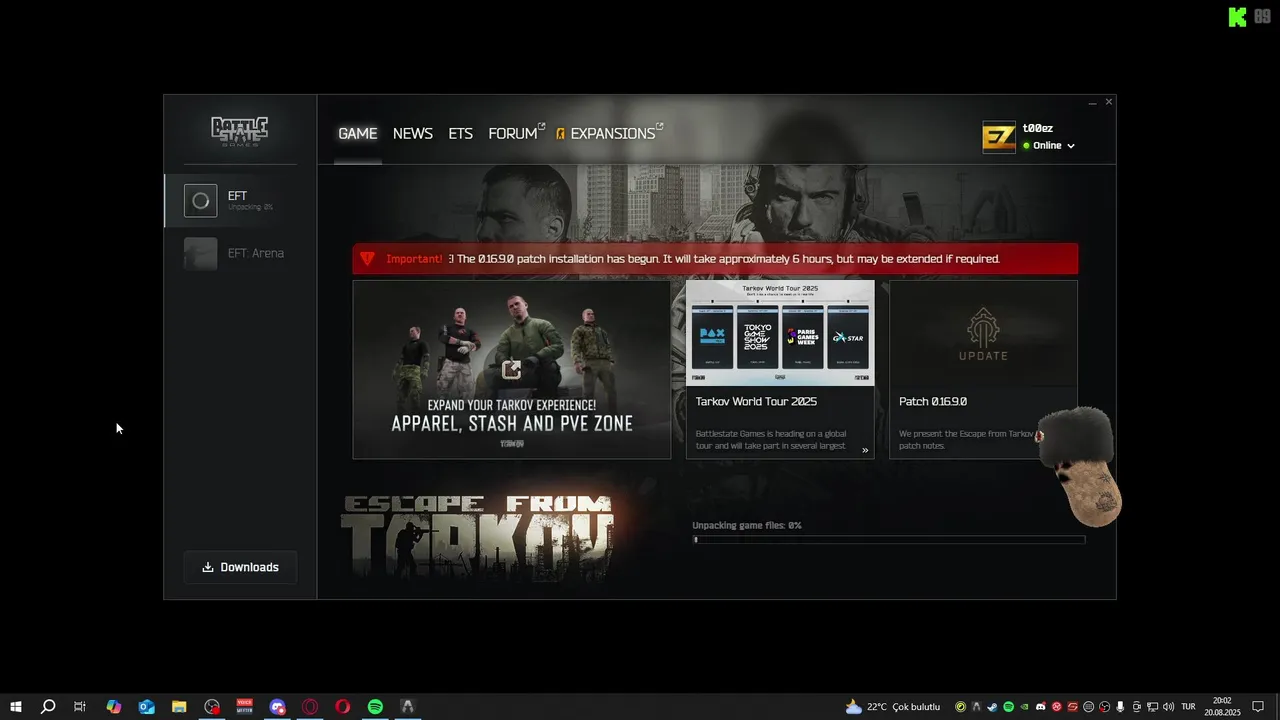Screen dimensions: 1280x720
Task: Select EFT: Arena in the sidebar
Action: point(240,254)
